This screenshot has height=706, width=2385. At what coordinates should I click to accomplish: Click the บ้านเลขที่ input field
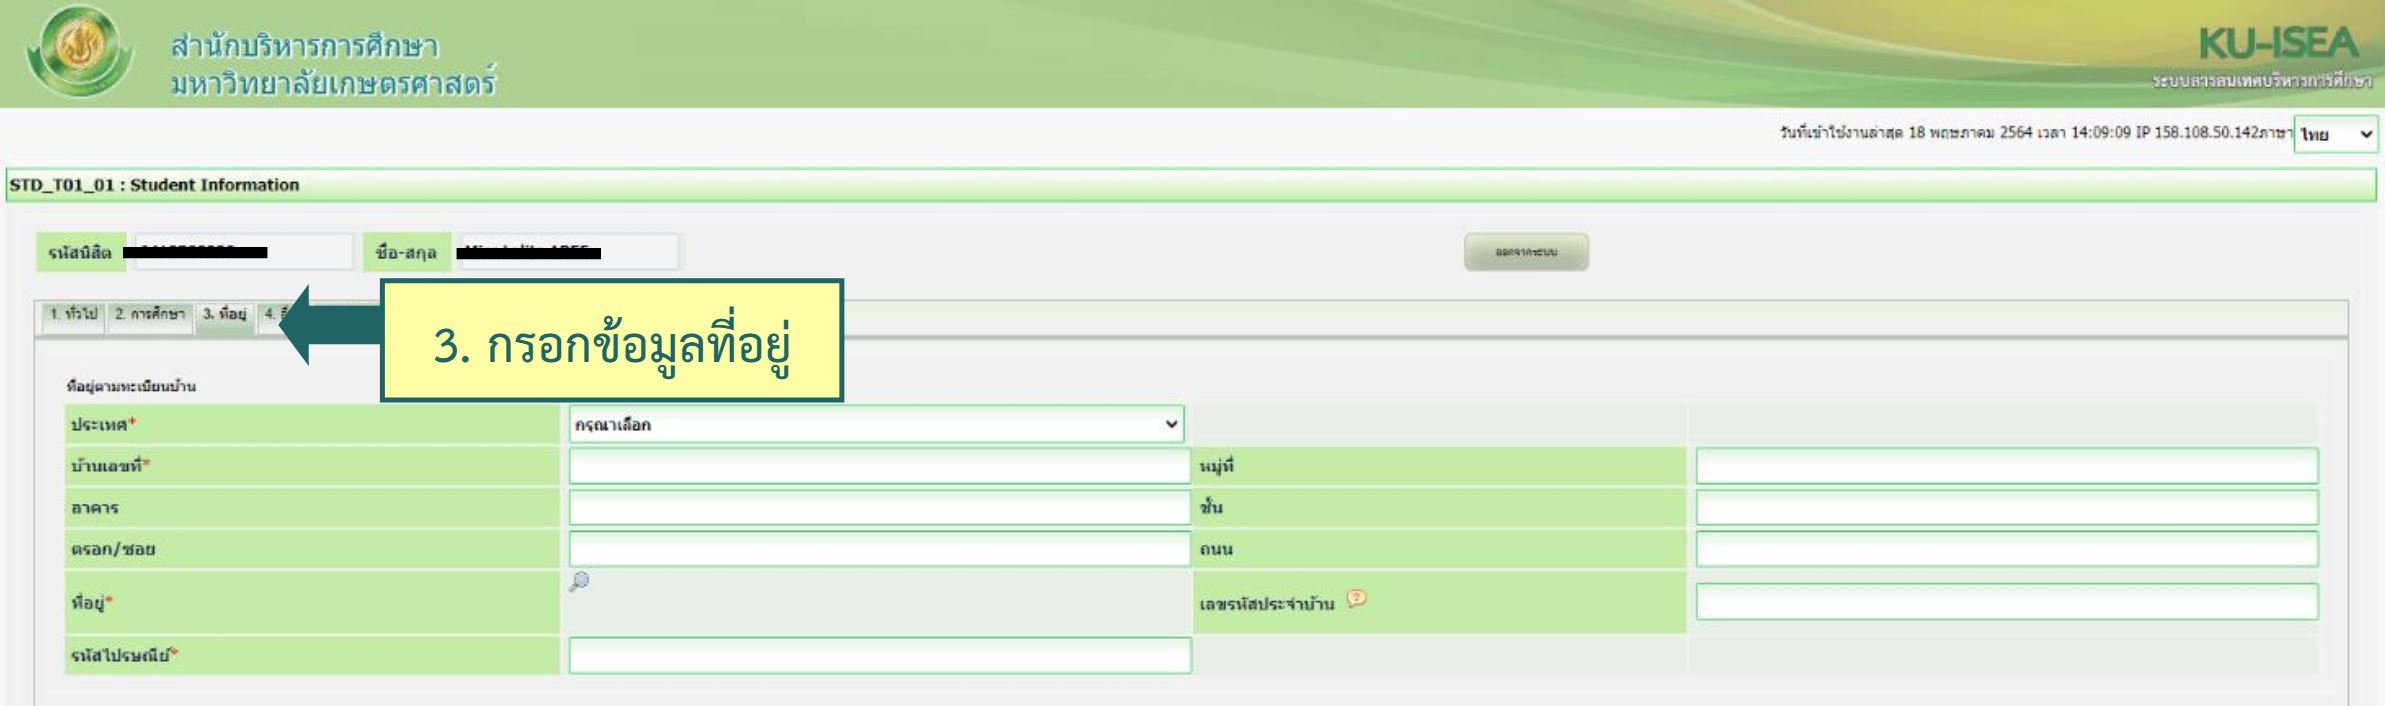[x=879, y=466]
